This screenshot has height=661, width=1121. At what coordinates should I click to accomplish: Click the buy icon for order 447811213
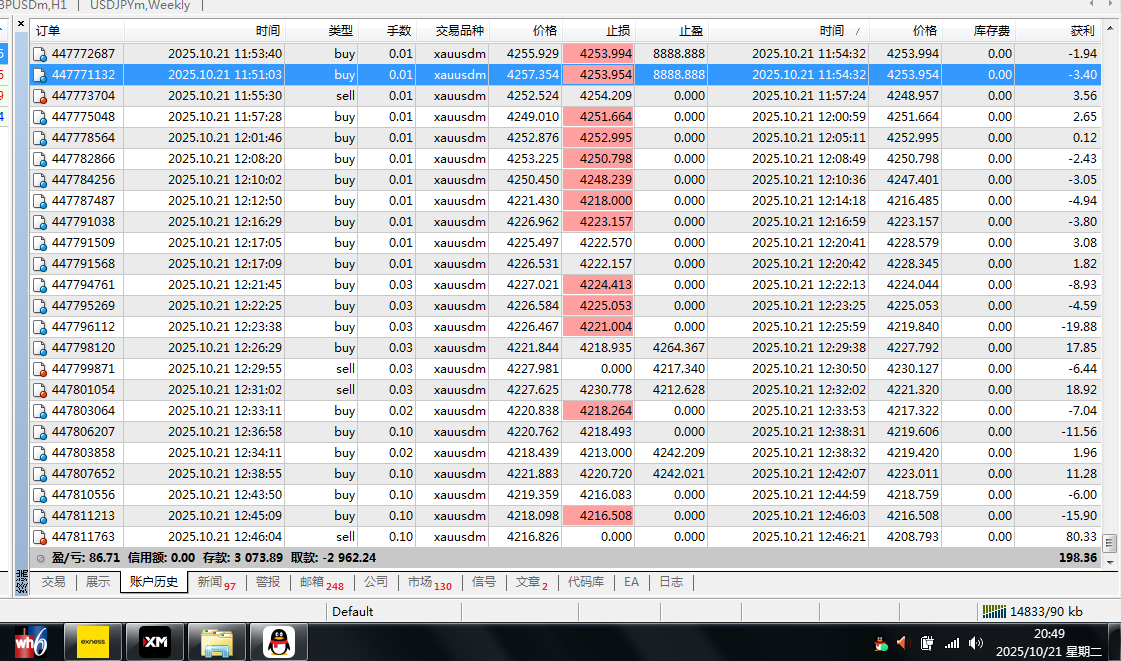pyautogui.click(x=40, y=516)
